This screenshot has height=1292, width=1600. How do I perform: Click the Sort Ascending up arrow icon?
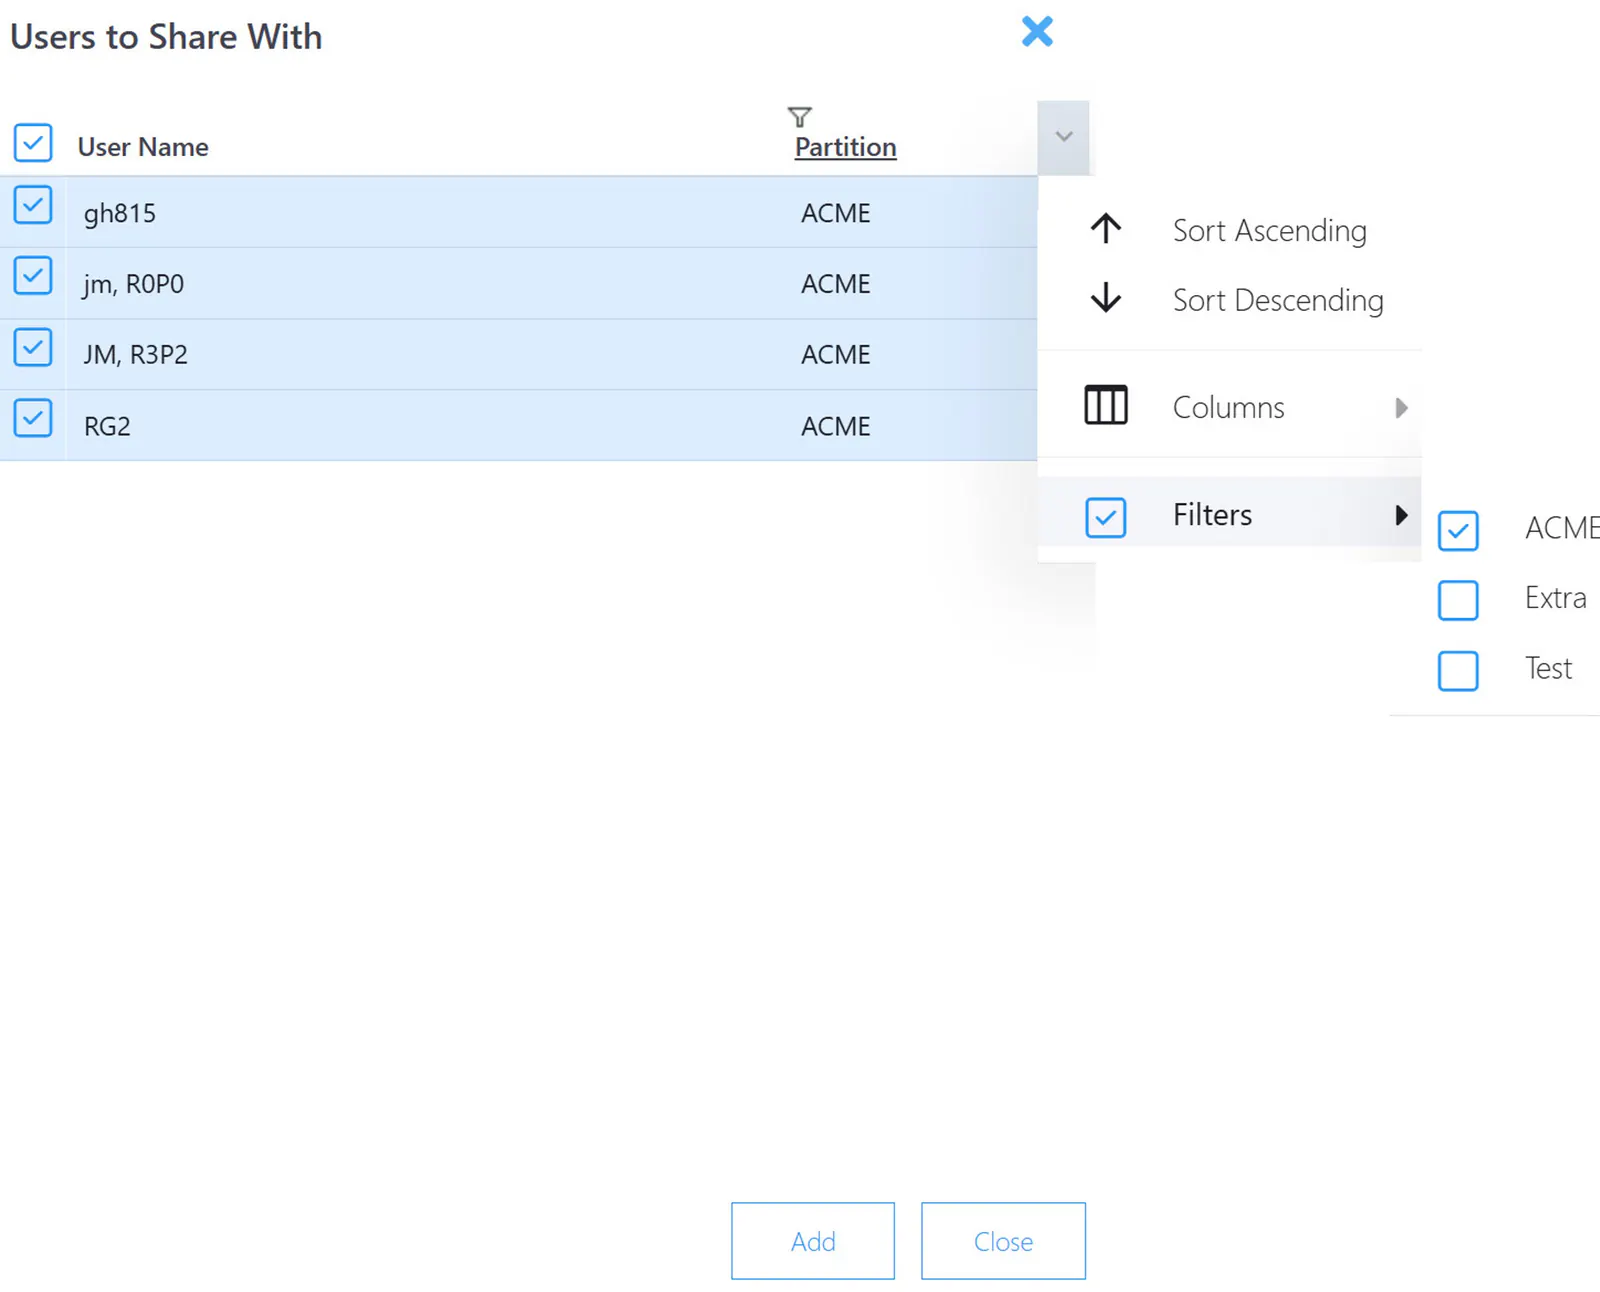coord(1106,229)
